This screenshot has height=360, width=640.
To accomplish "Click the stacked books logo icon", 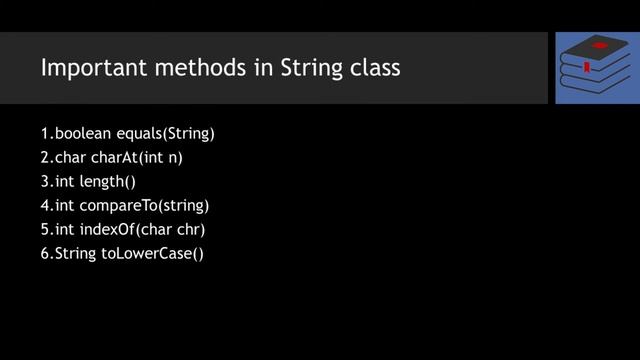I will pos(597,64).
